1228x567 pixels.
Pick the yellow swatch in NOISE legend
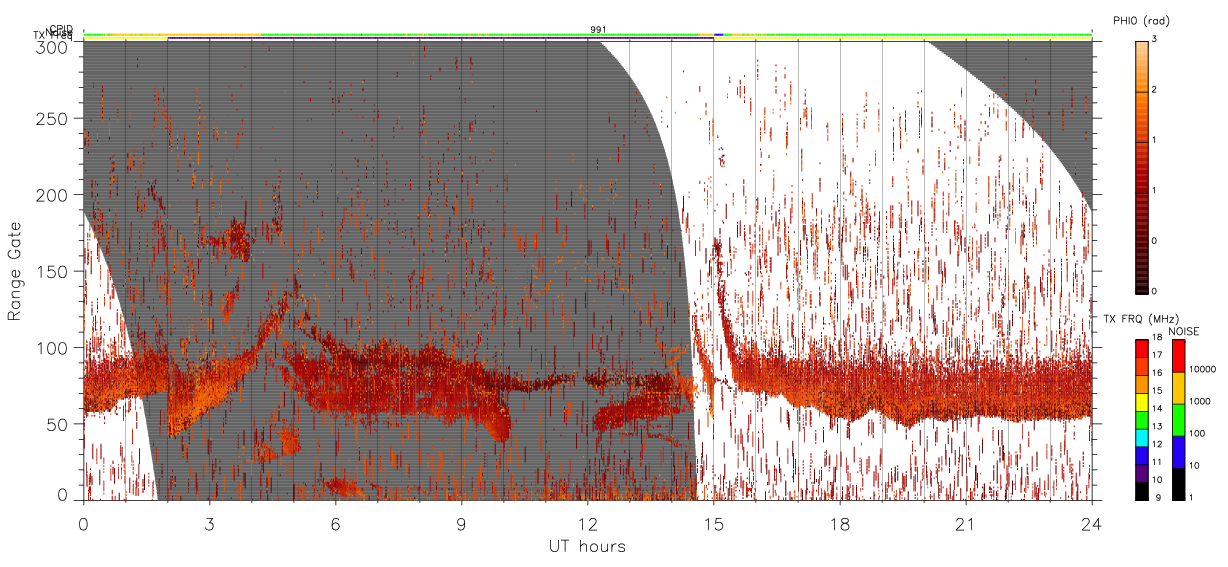tap(1178, 388)
